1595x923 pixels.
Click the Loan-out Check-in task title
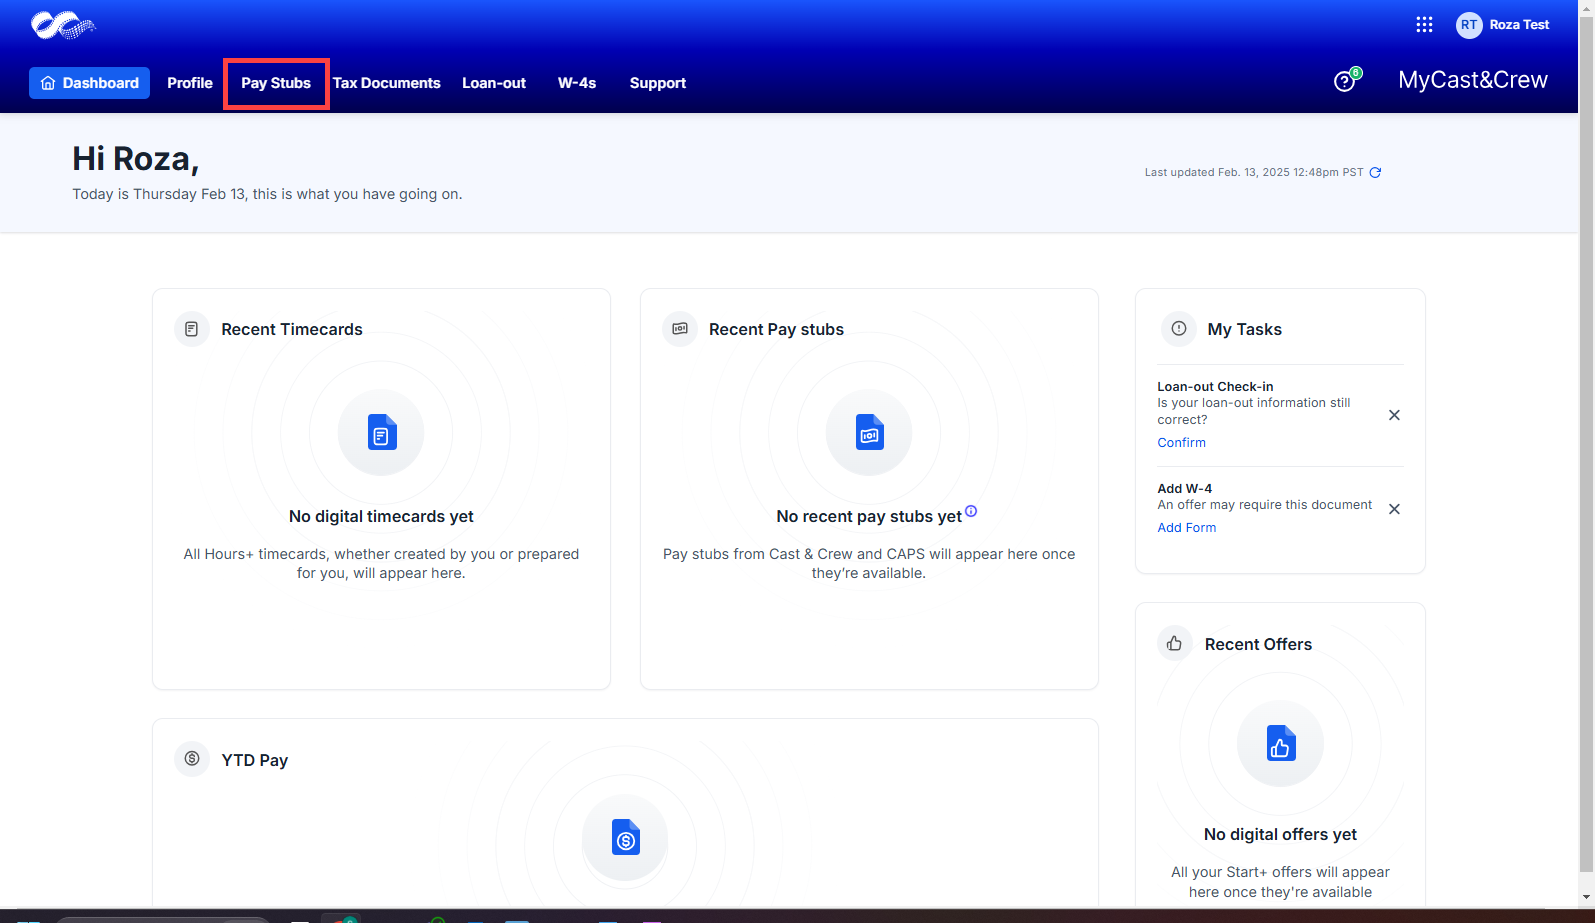1215,387
